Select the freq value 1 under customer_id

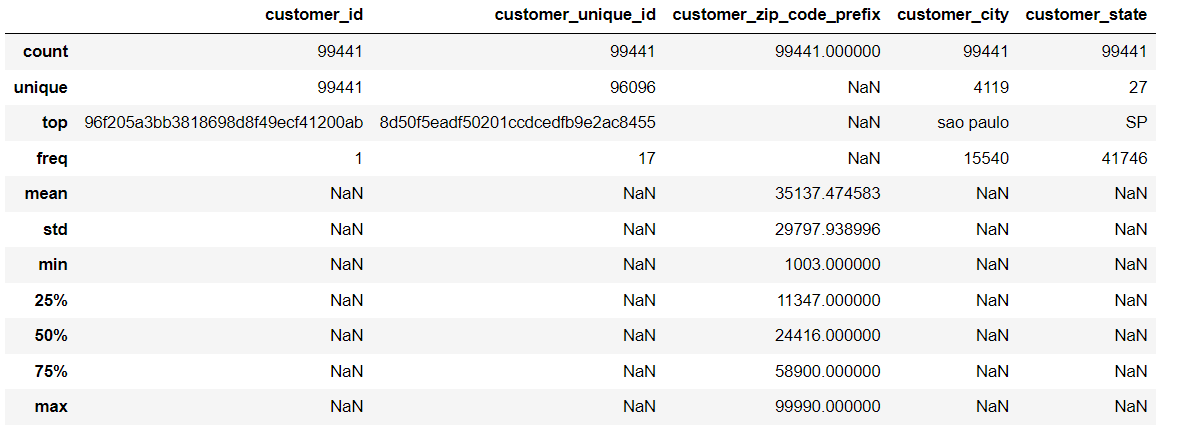click(x=358, y=158)
